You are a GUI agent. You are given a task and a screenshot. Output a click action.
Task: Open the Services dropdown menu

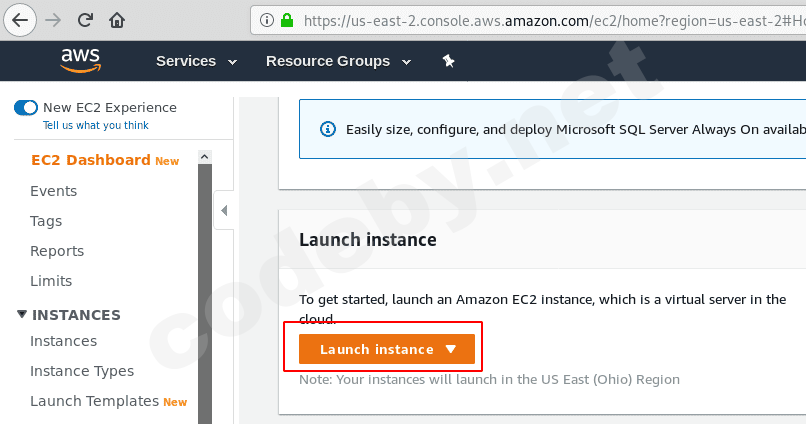[x=196, y=61]
